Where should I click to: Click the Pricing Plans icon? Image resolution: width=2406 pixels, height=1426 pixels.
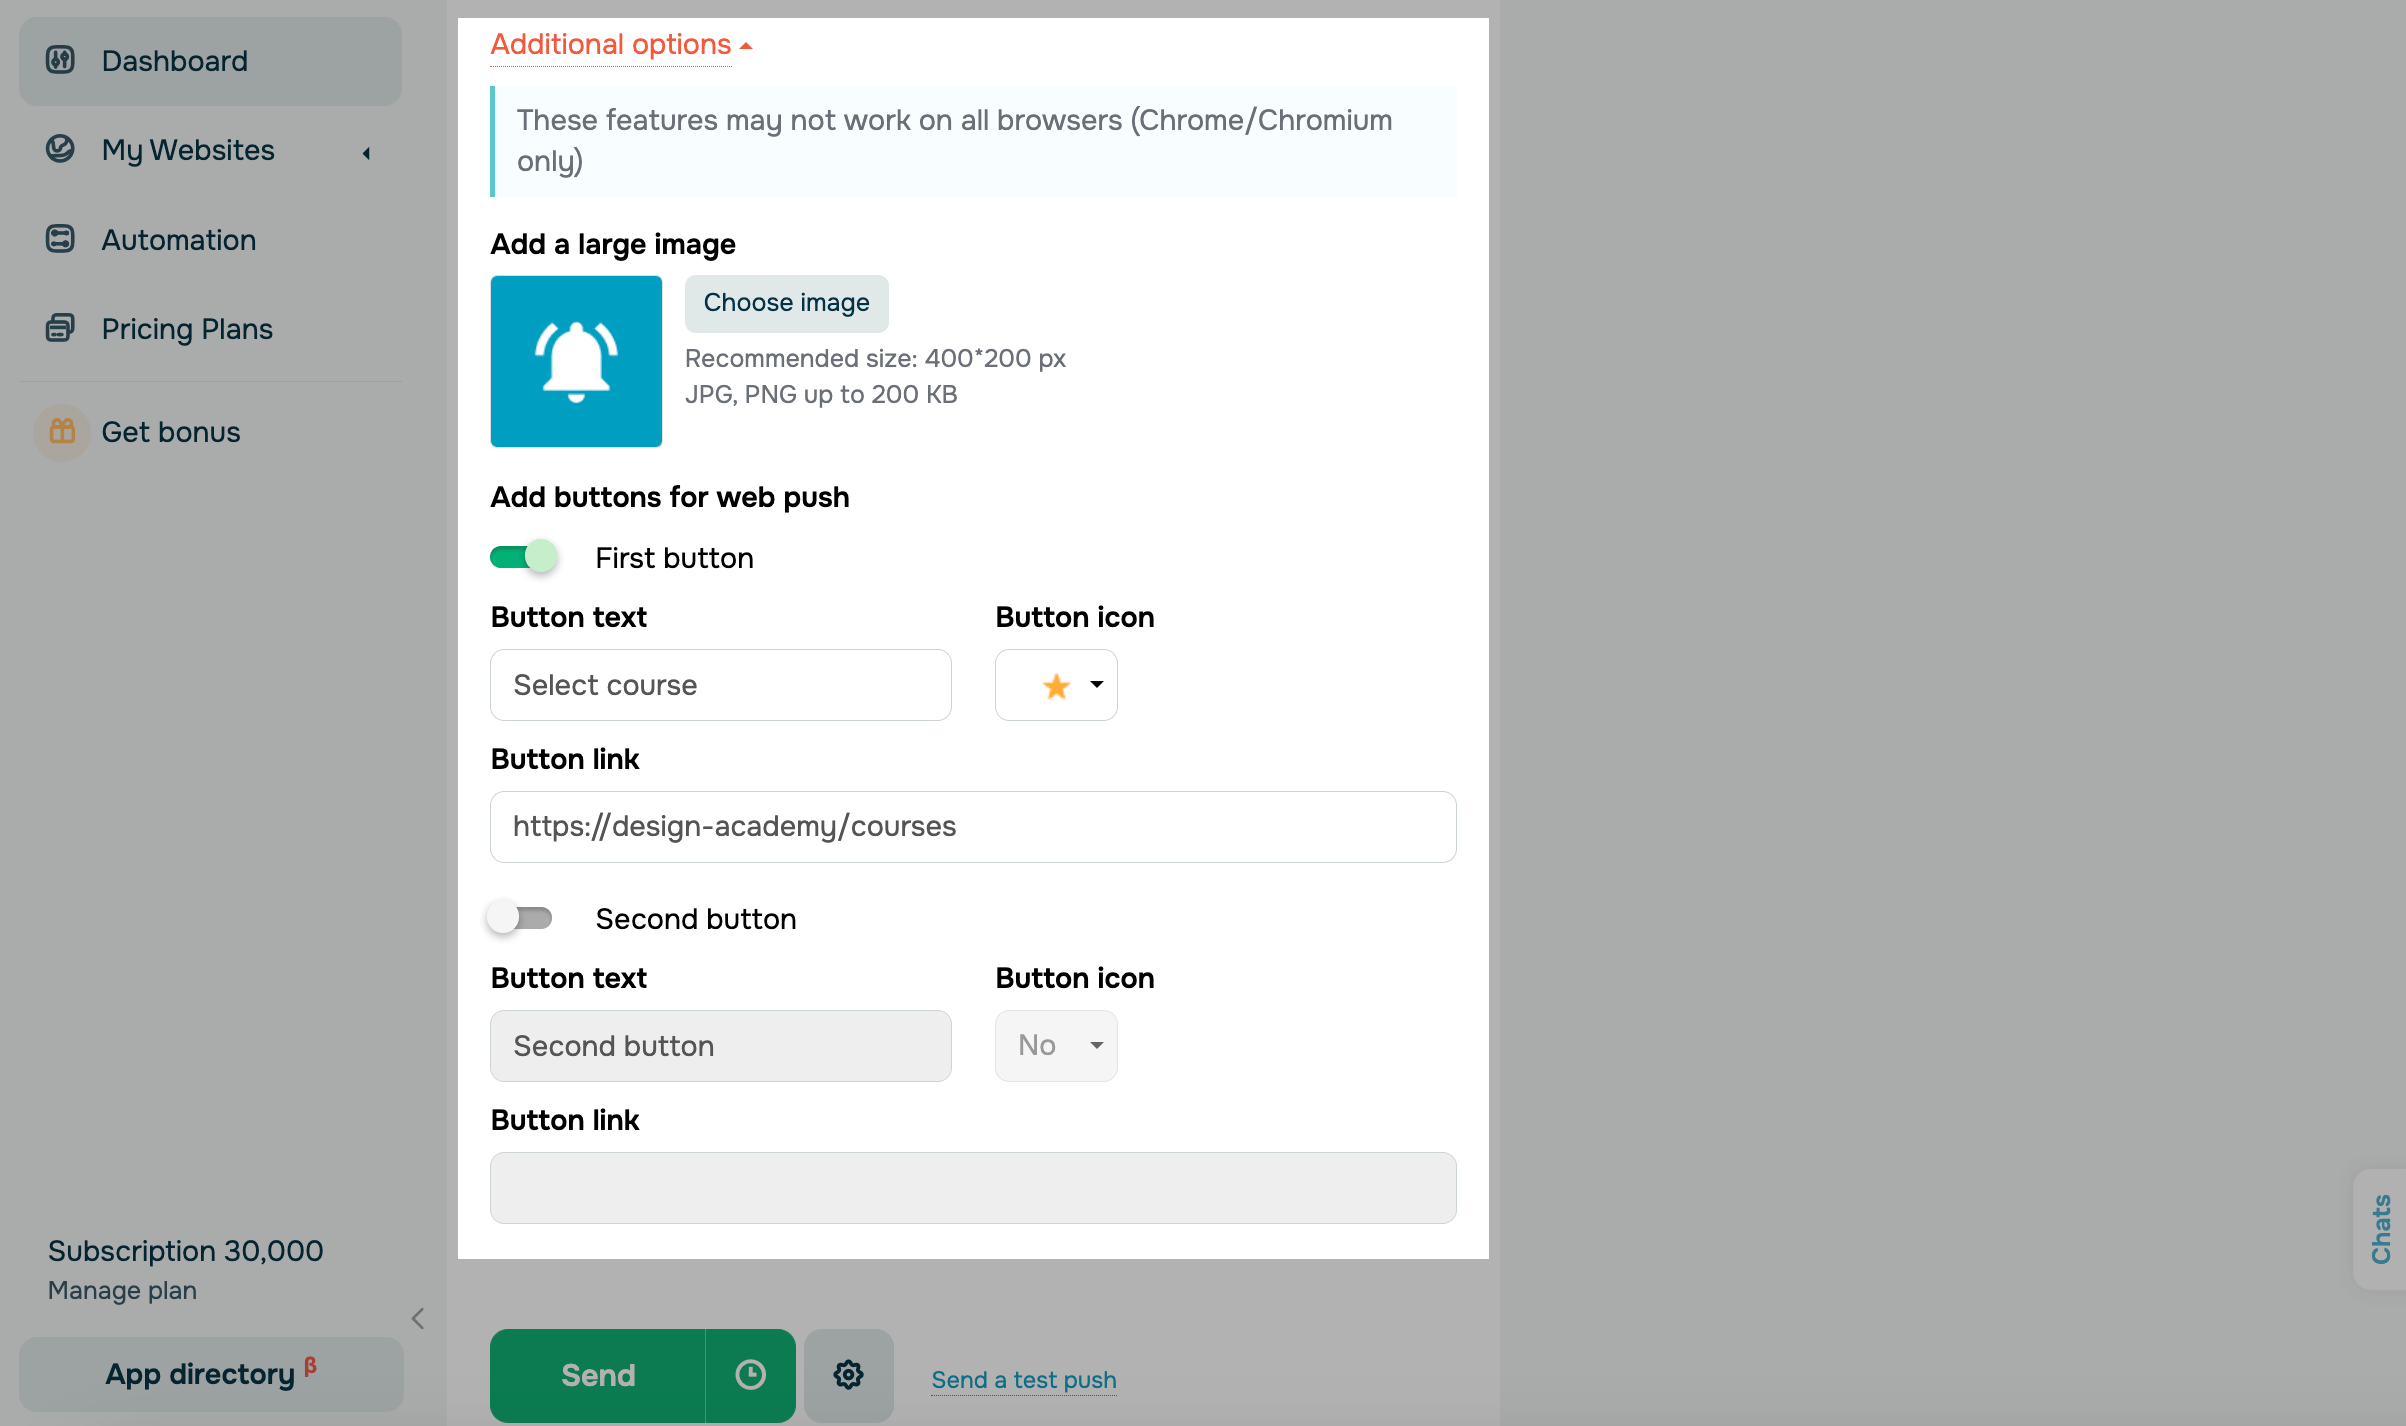tap(60, 328)
